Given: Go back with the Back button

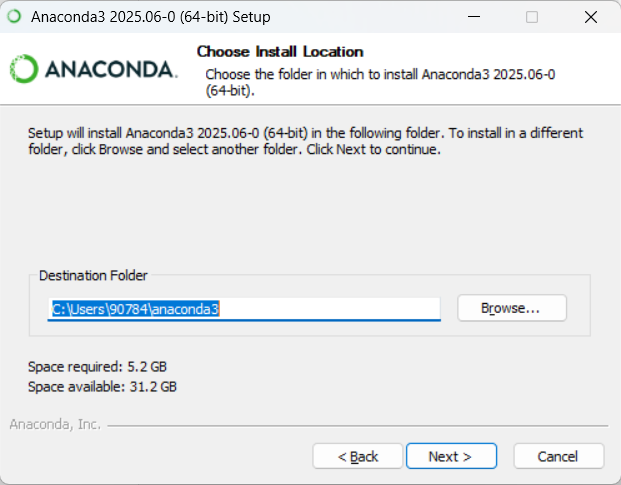Looking at the screenshot, I should 357,456.
